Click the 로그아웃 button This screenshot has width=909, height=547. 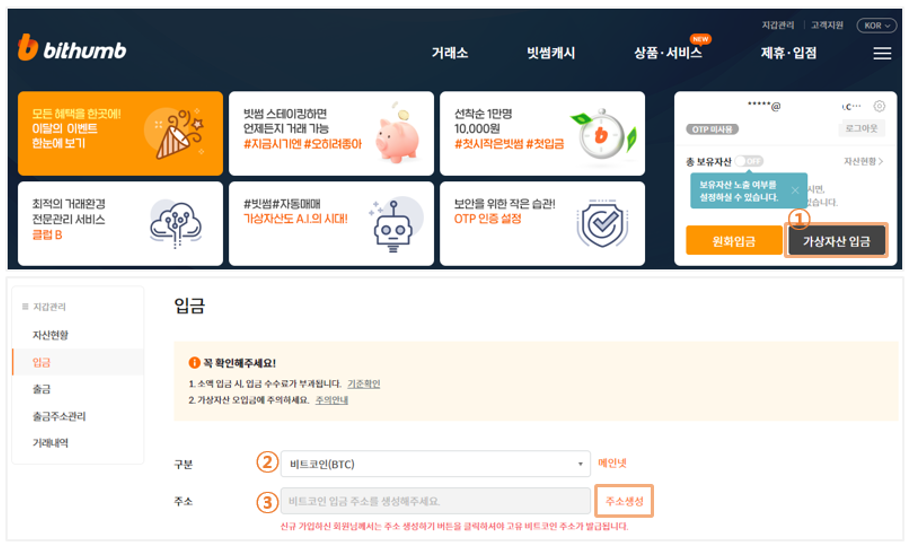point(861,129)
